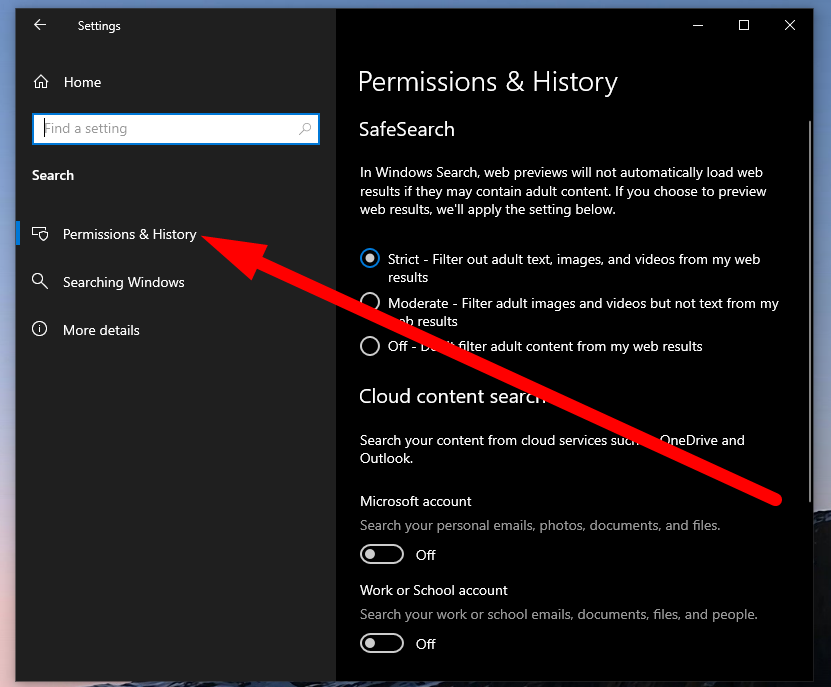This screenshot has width=831, height=687.
Task: Select the Home house icon
Action: [40, 82]
